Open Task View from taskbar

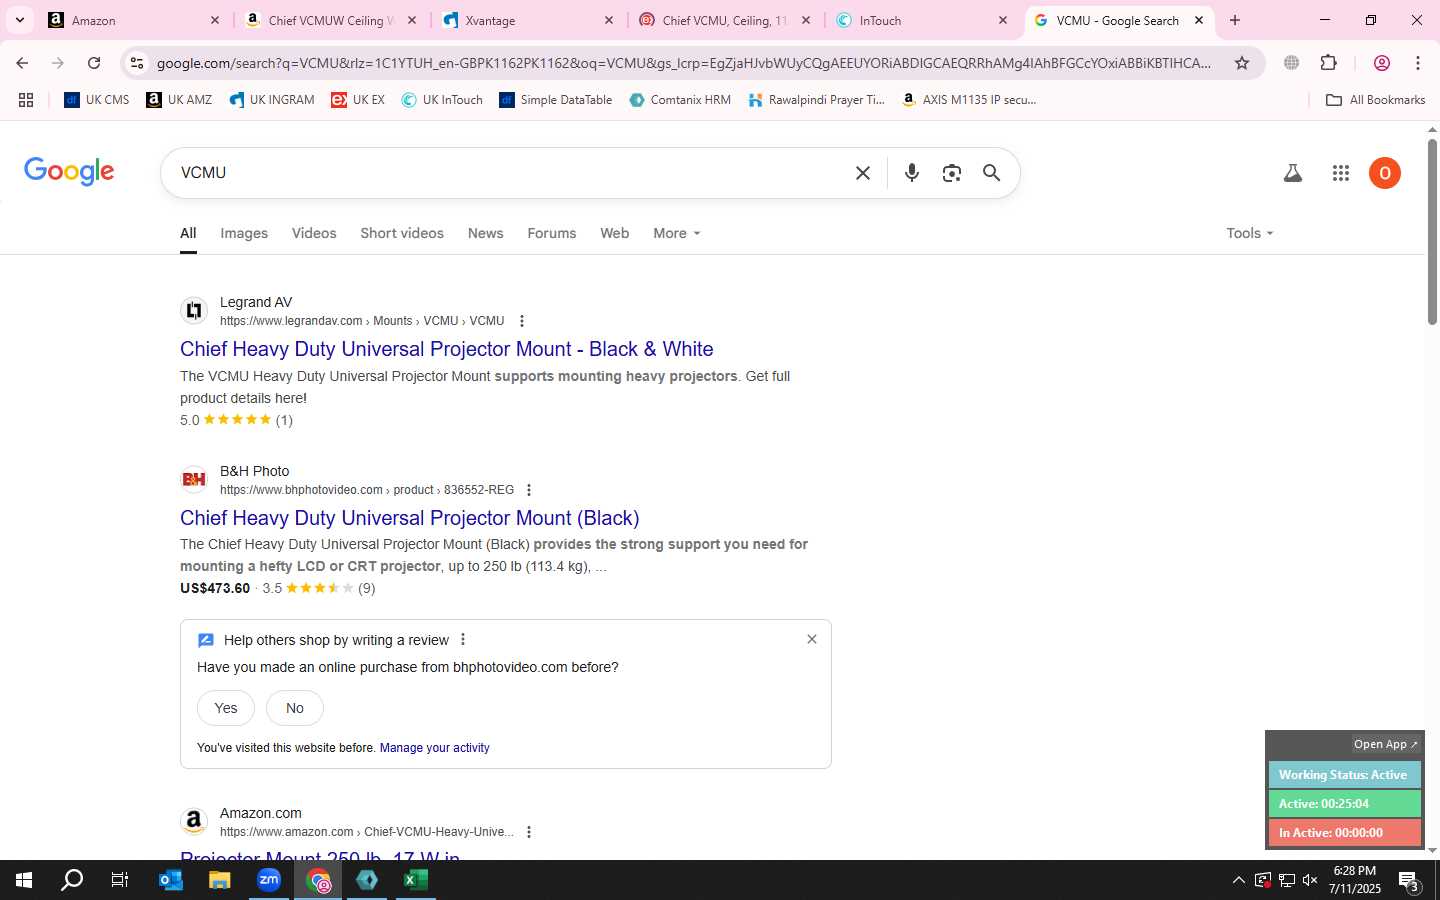(x=120, y=880)
